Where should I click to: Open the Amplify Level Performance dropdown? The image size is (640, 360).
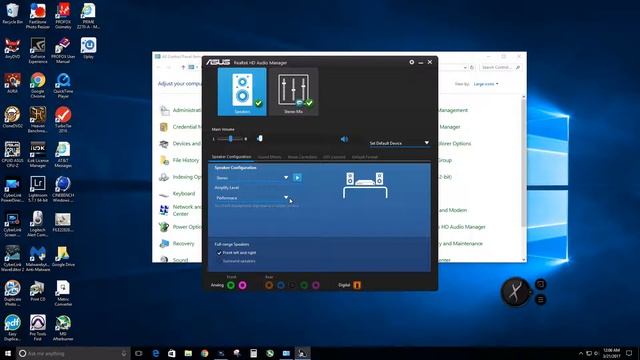coord(252,198)
